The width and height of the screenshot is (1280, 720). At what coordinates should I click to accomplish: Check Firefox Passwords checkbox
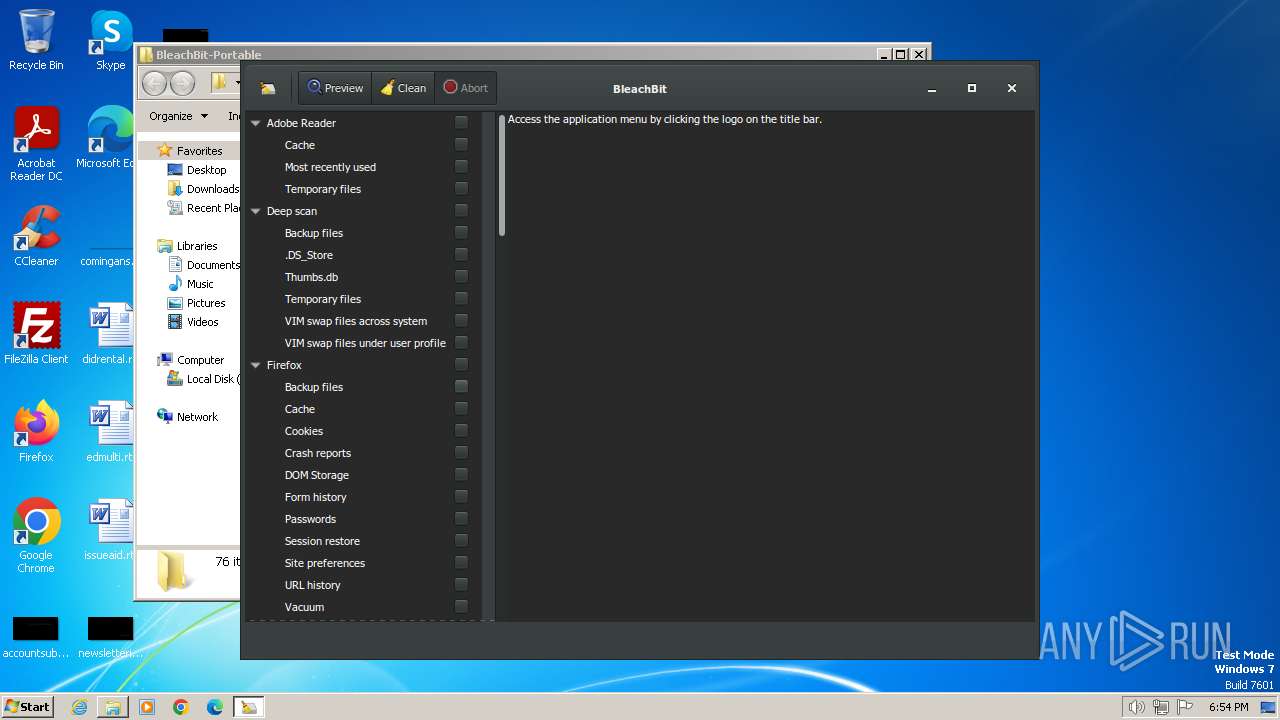[461, 519]
